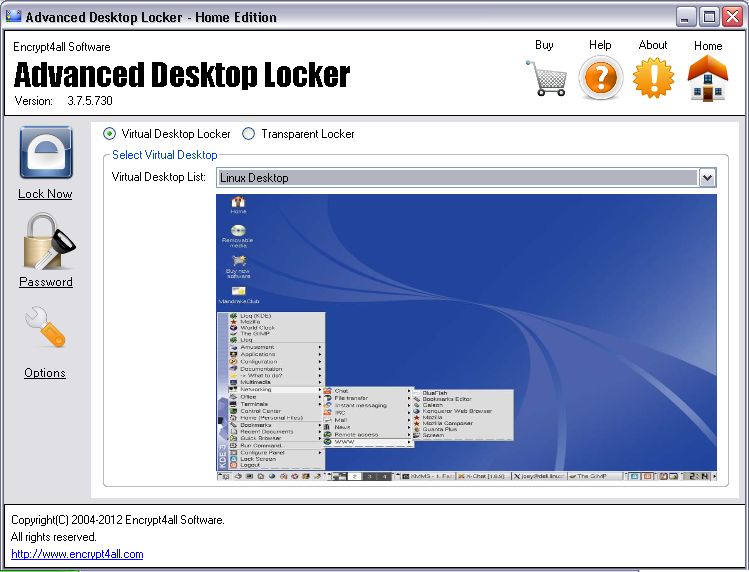
Task: Click the Linux desktop preview thumbnail
Action: pos(466,337)
